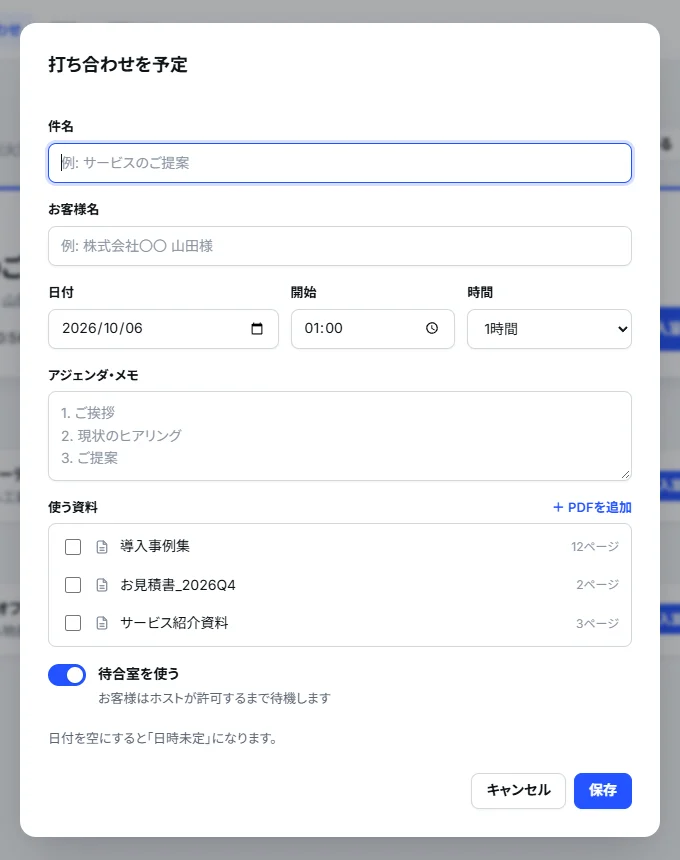Focus the 件名 input field
Screen dimensions: 680x860
340,163
